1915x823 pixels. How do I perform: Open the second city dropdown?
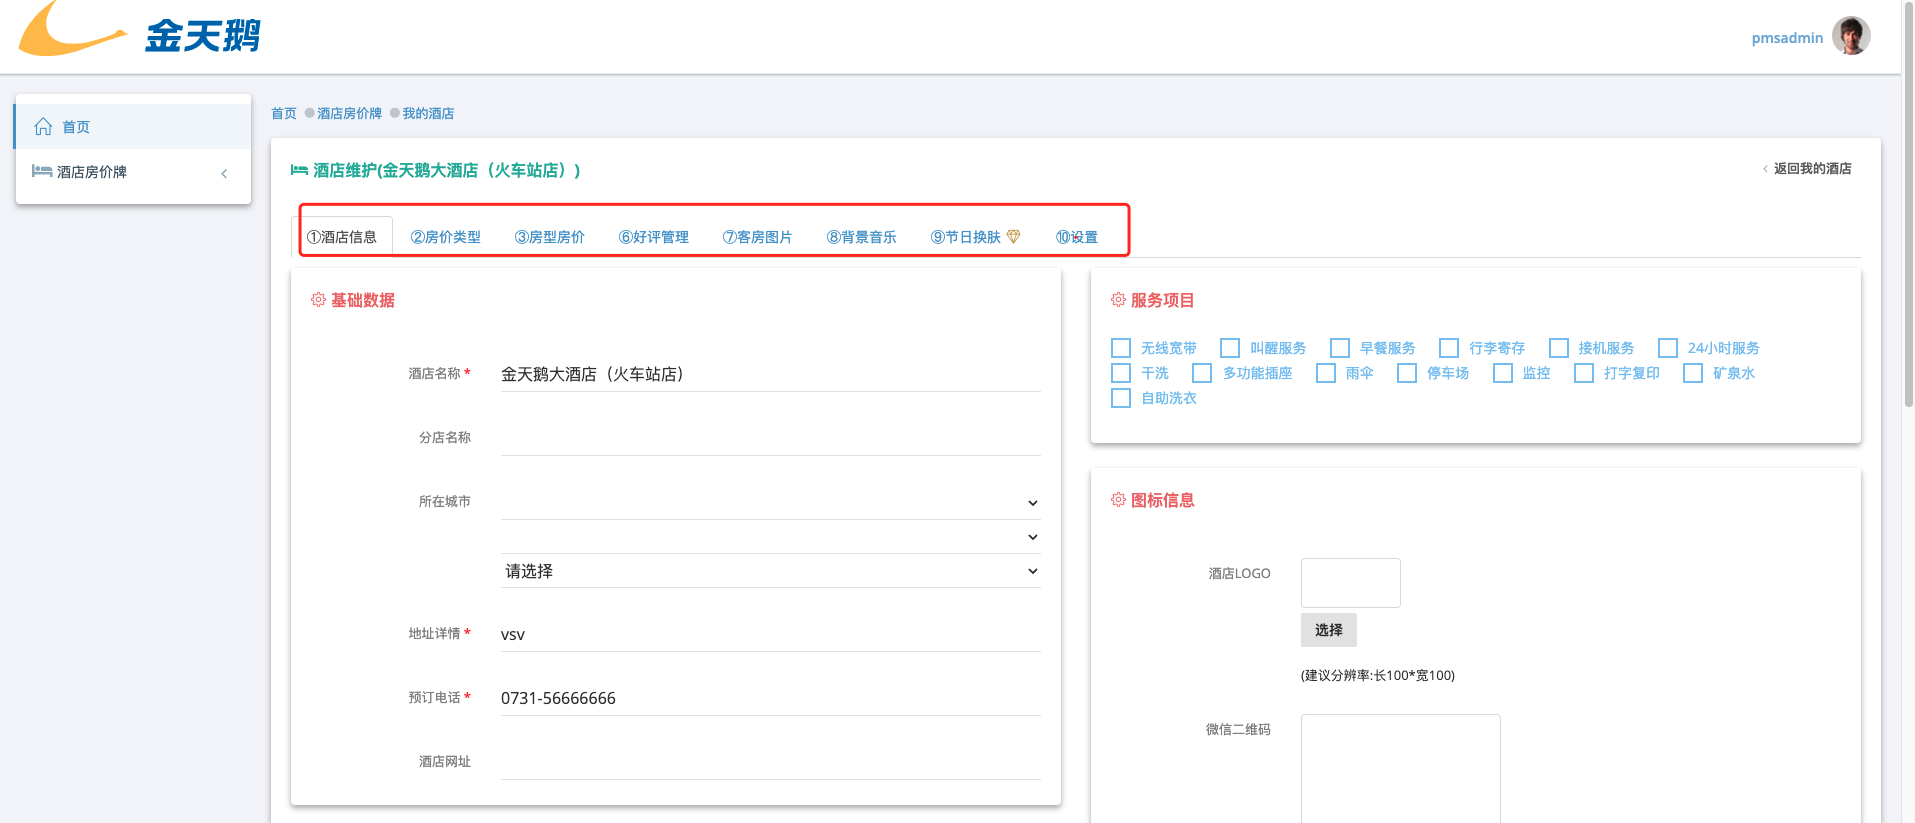(770, 537)
